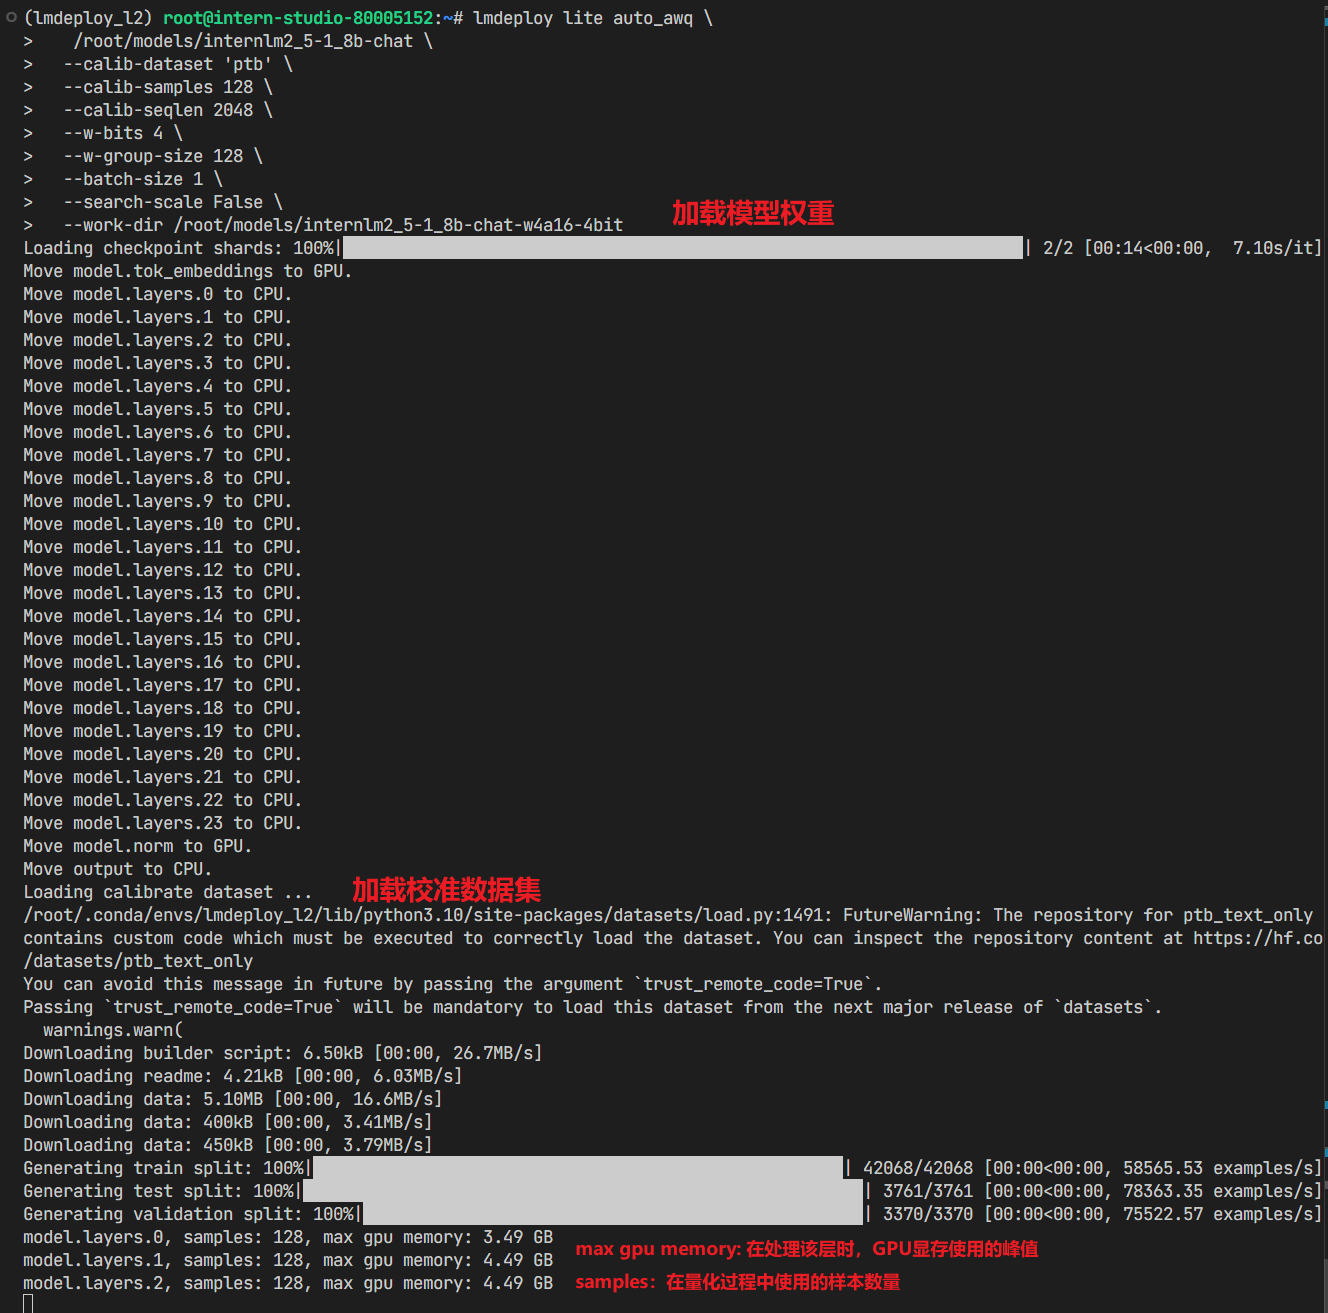Select the max gpu memory annotation text

808,1249
